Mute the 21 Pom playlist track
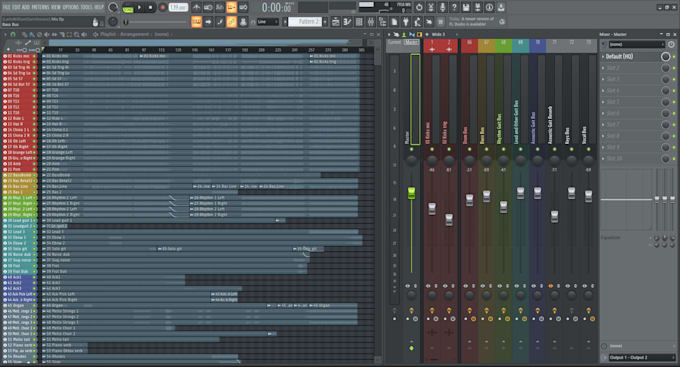This screenshot has height=367, width=680. (34, 169)
